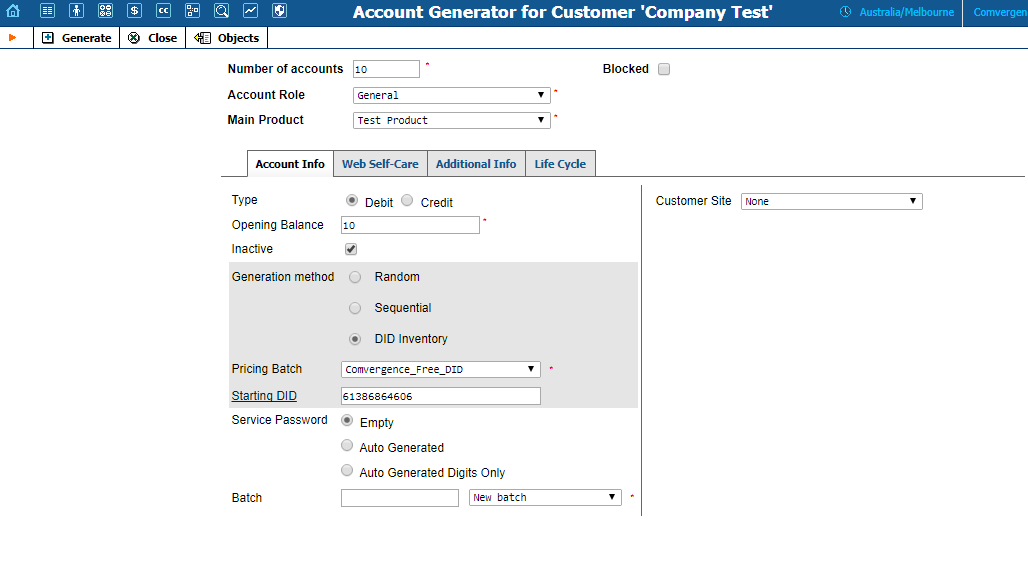Click the Generate button
The height and width of the screenshot is (587, 1028).
click(77, 38)
